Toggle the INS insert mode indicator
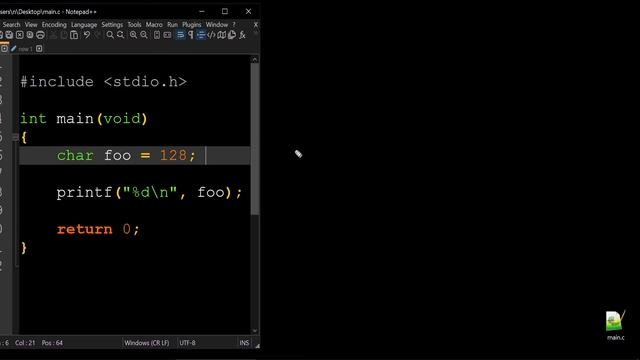 (x=244, y=343)
